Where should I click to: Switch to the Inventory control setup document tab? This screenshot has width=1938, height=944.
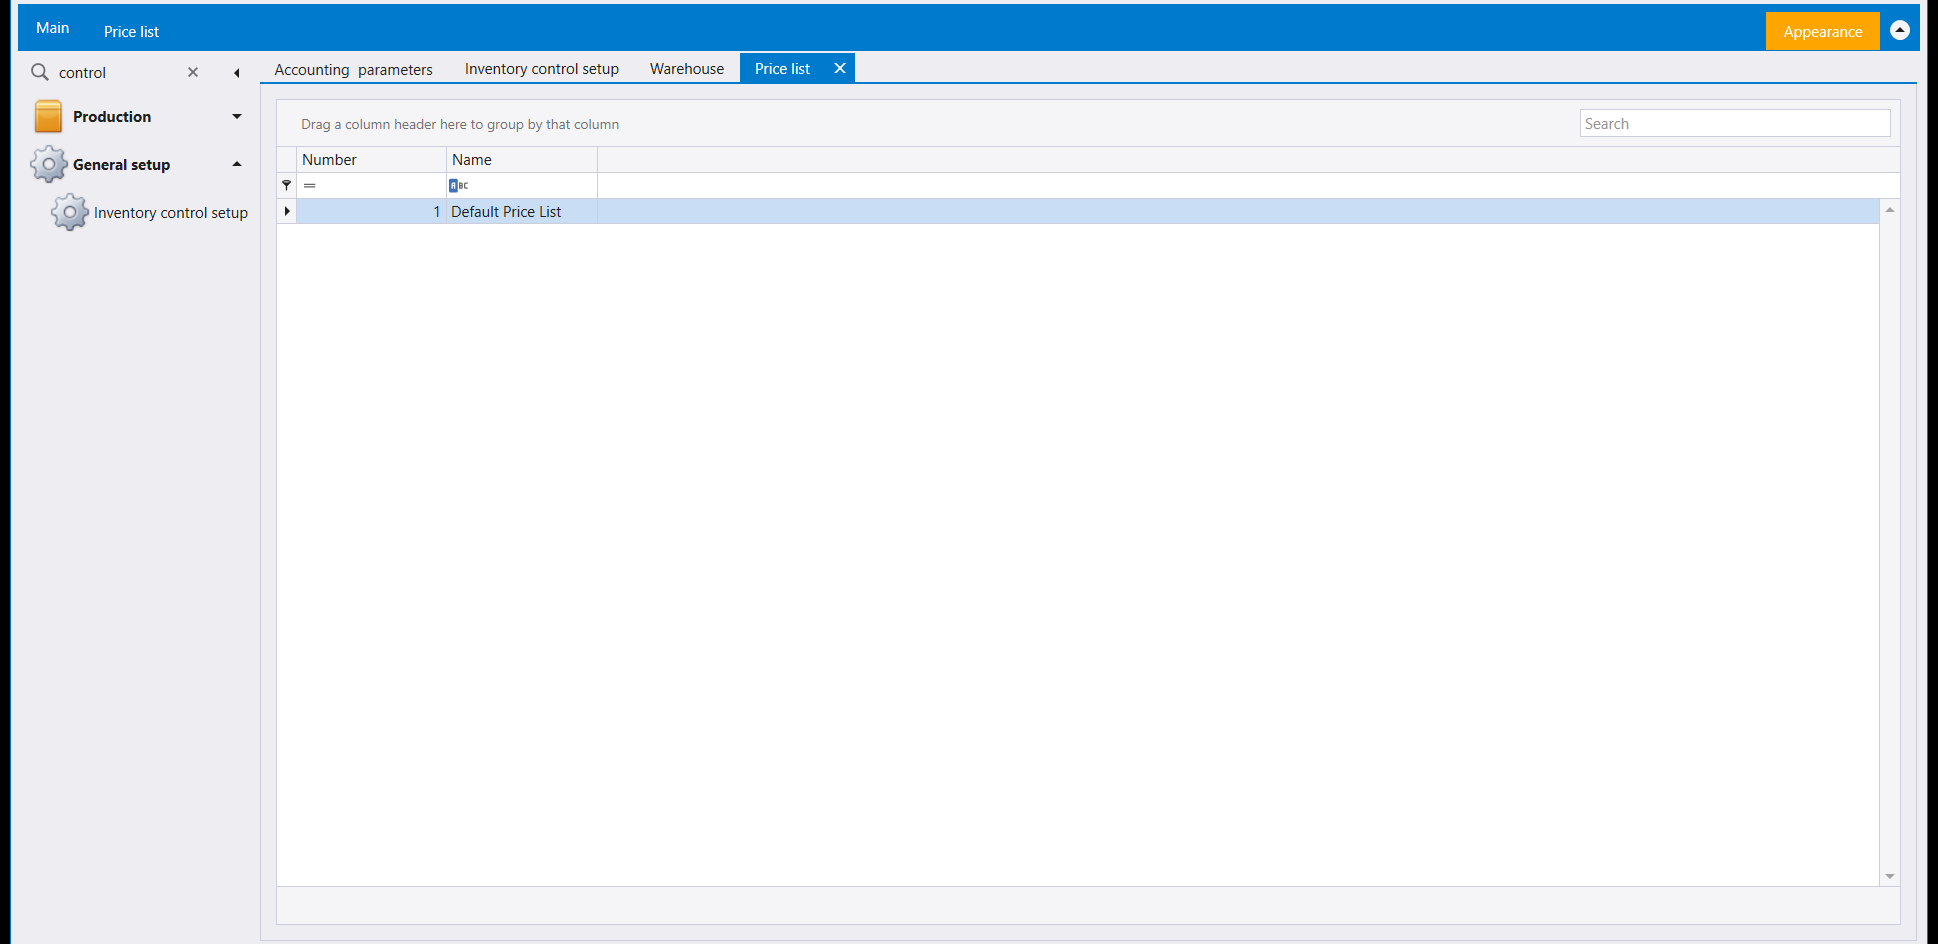[x=542, y=69]
